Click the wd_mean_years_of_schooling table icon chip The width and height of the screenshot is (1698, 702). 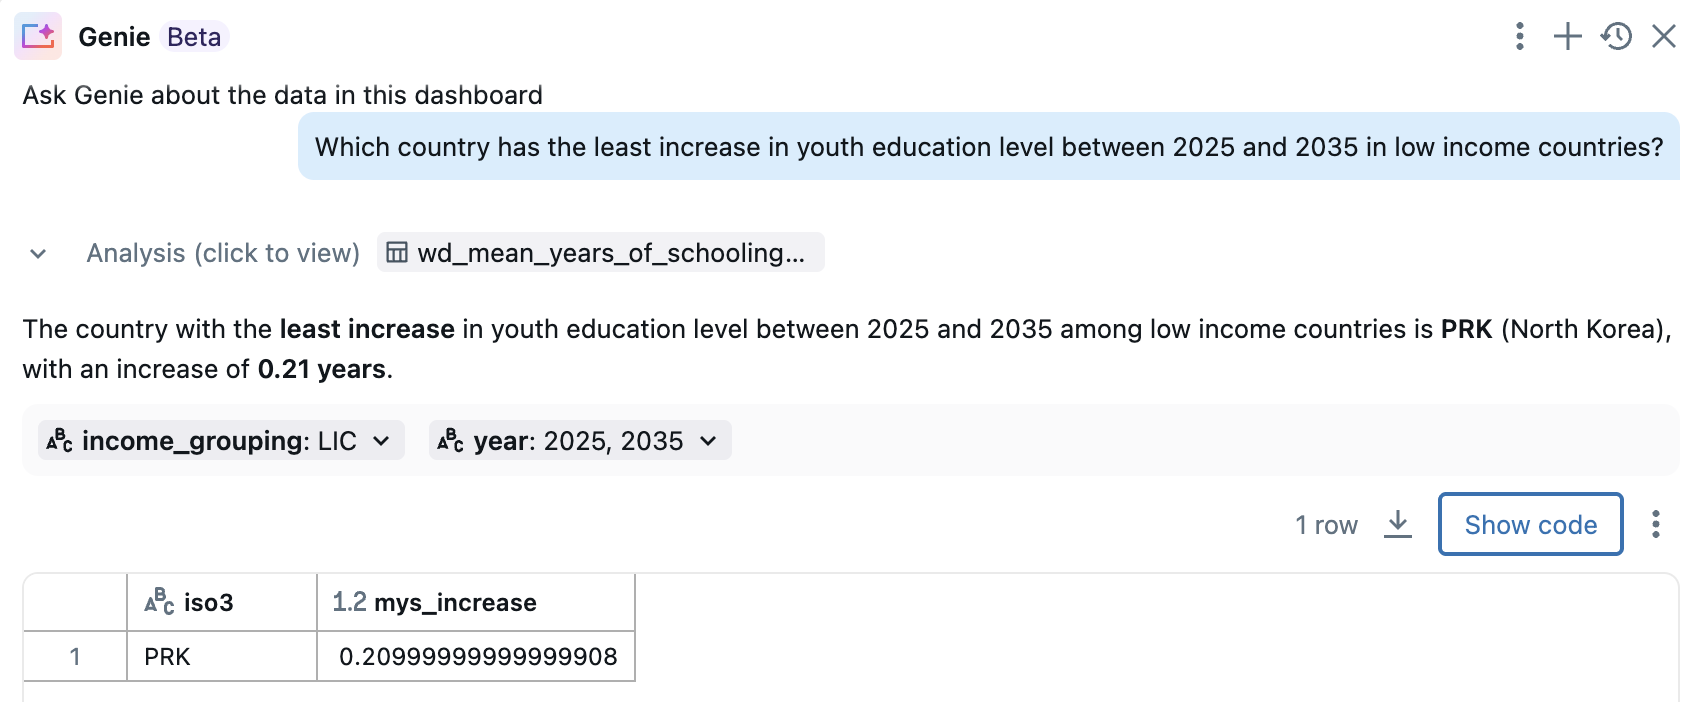click(x=600, y=253)
